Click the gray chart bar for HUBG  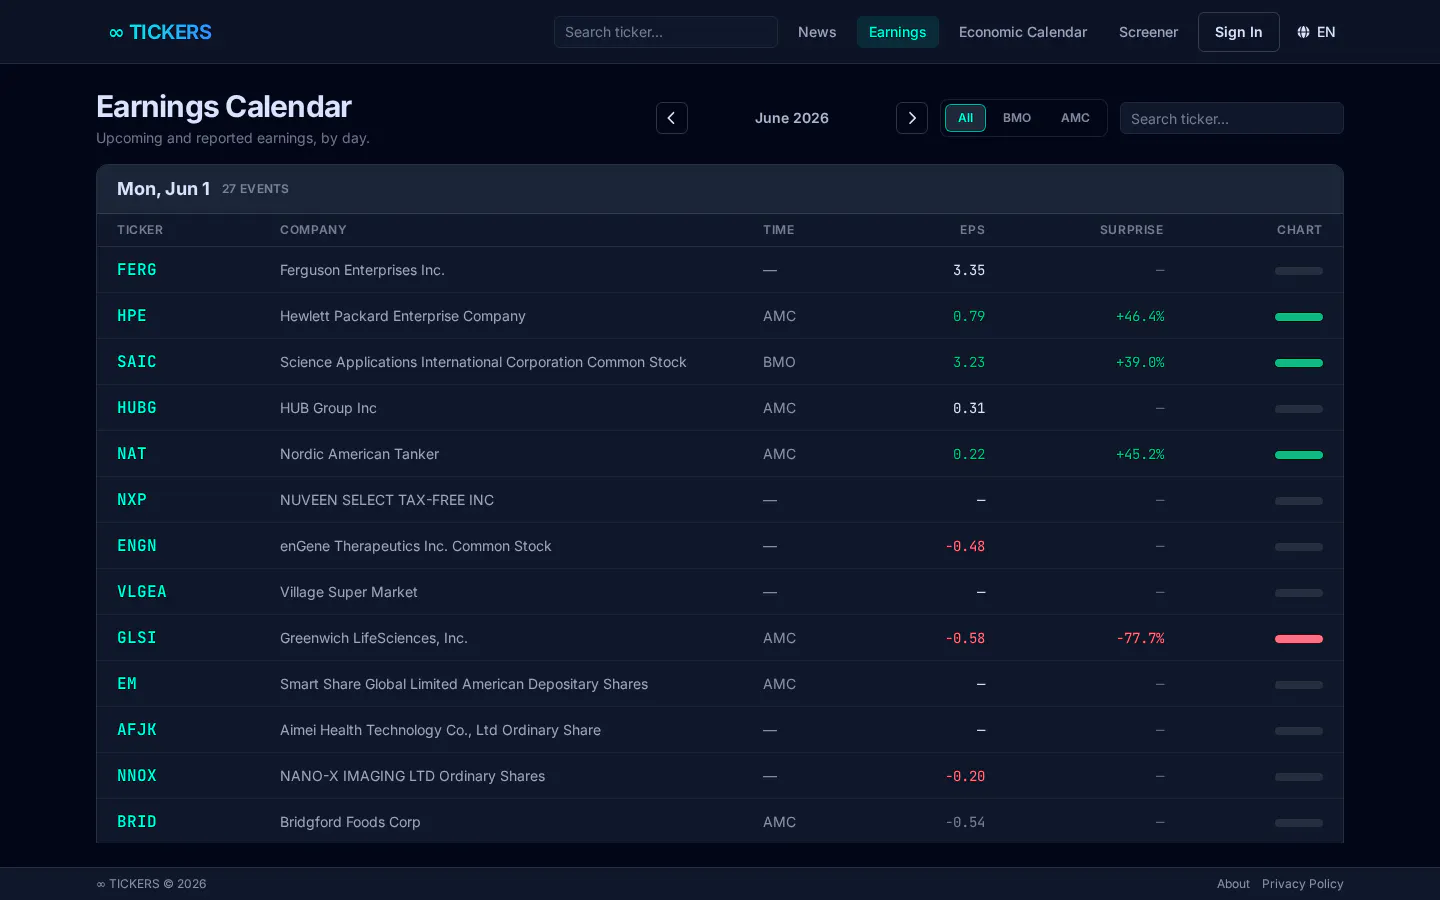pyautogui.click(x=1299, y=409)
